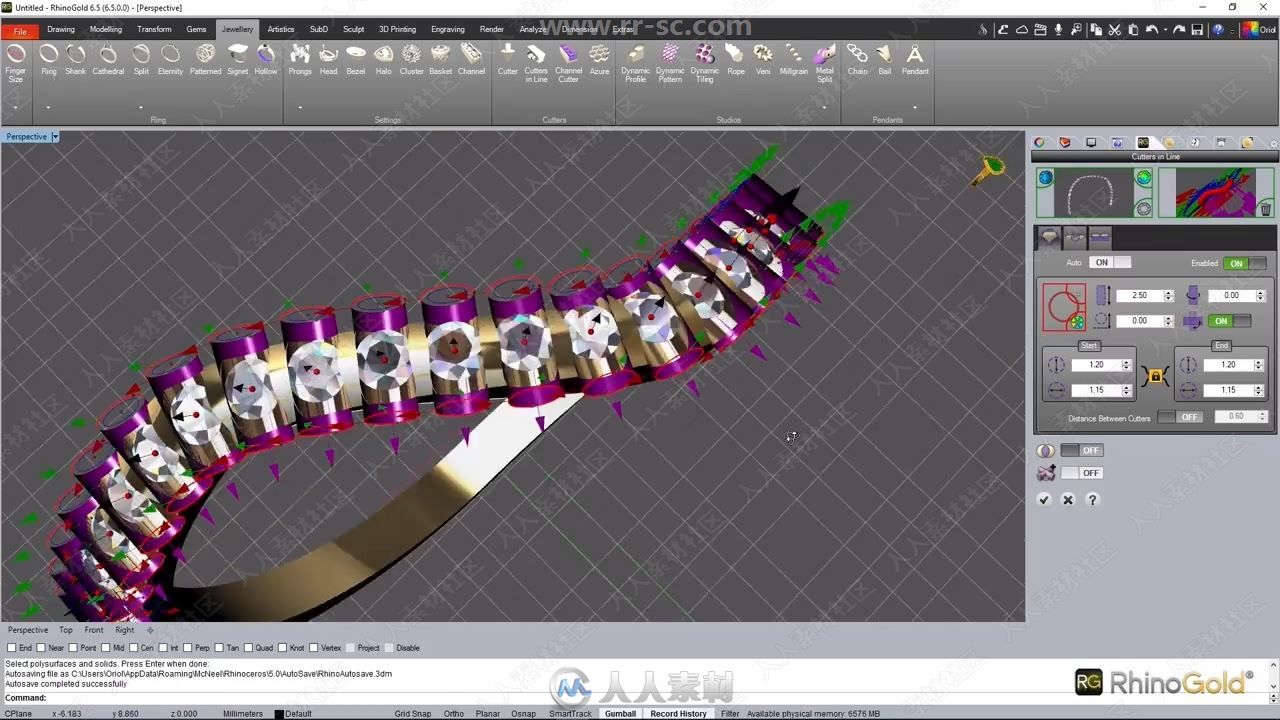
Task: Open the Cluster setting tool
Action: click(x=412, y=60)
